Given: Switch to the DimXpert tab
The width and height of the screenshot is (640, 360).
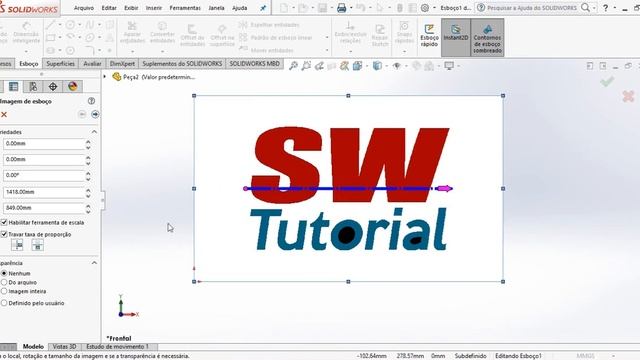Looking at the screenshot, I should coord(122,64).
